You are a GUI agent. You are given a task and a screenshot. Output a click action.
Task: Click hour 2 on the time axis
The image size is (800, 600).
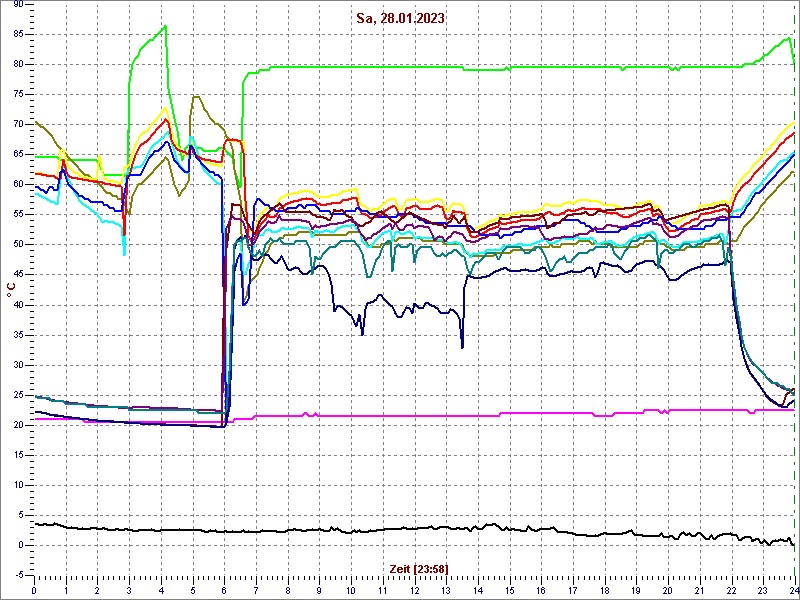coord(97,588)
